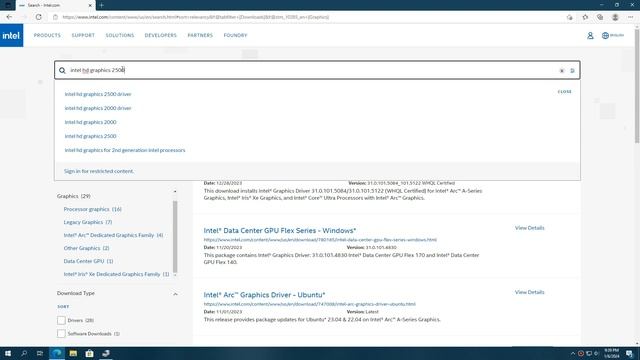Open the browser collections icon
Image resolution: width=640 pixels, height=360 pixels.
click(600, 17)
